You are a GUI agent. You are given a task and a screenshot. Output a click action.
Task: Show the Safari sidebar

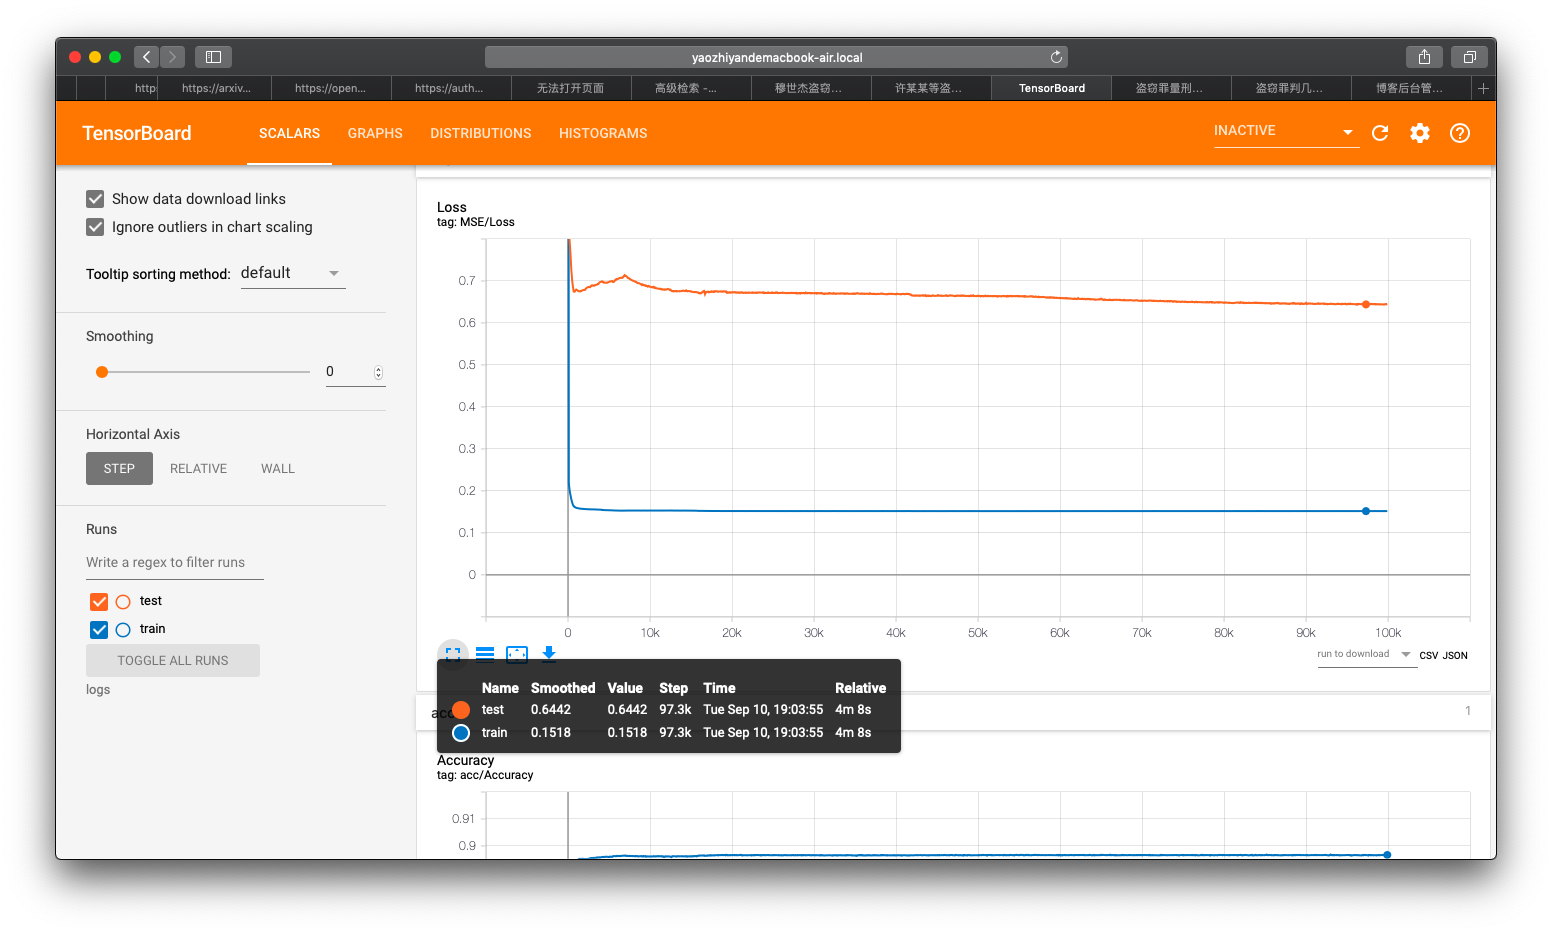213,57
